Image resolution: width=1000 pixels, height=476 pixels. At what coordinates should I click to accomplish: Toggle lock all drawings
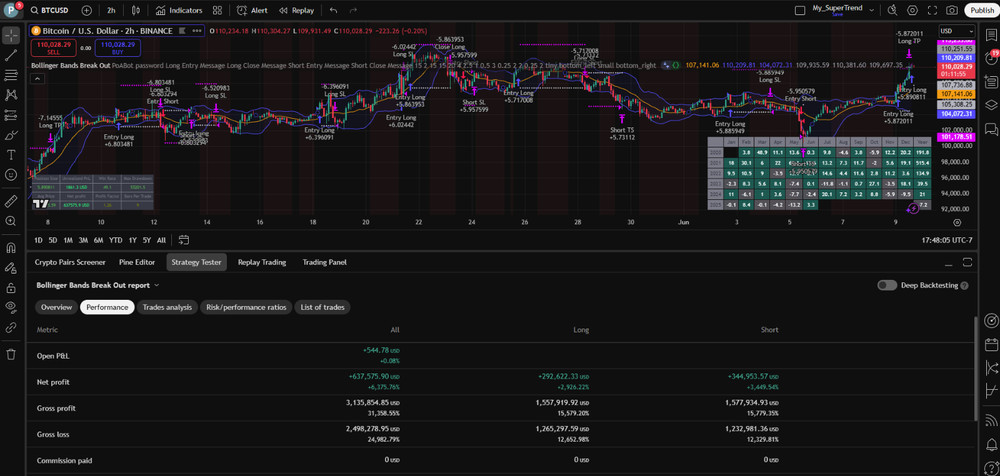(x=11, y=287)
